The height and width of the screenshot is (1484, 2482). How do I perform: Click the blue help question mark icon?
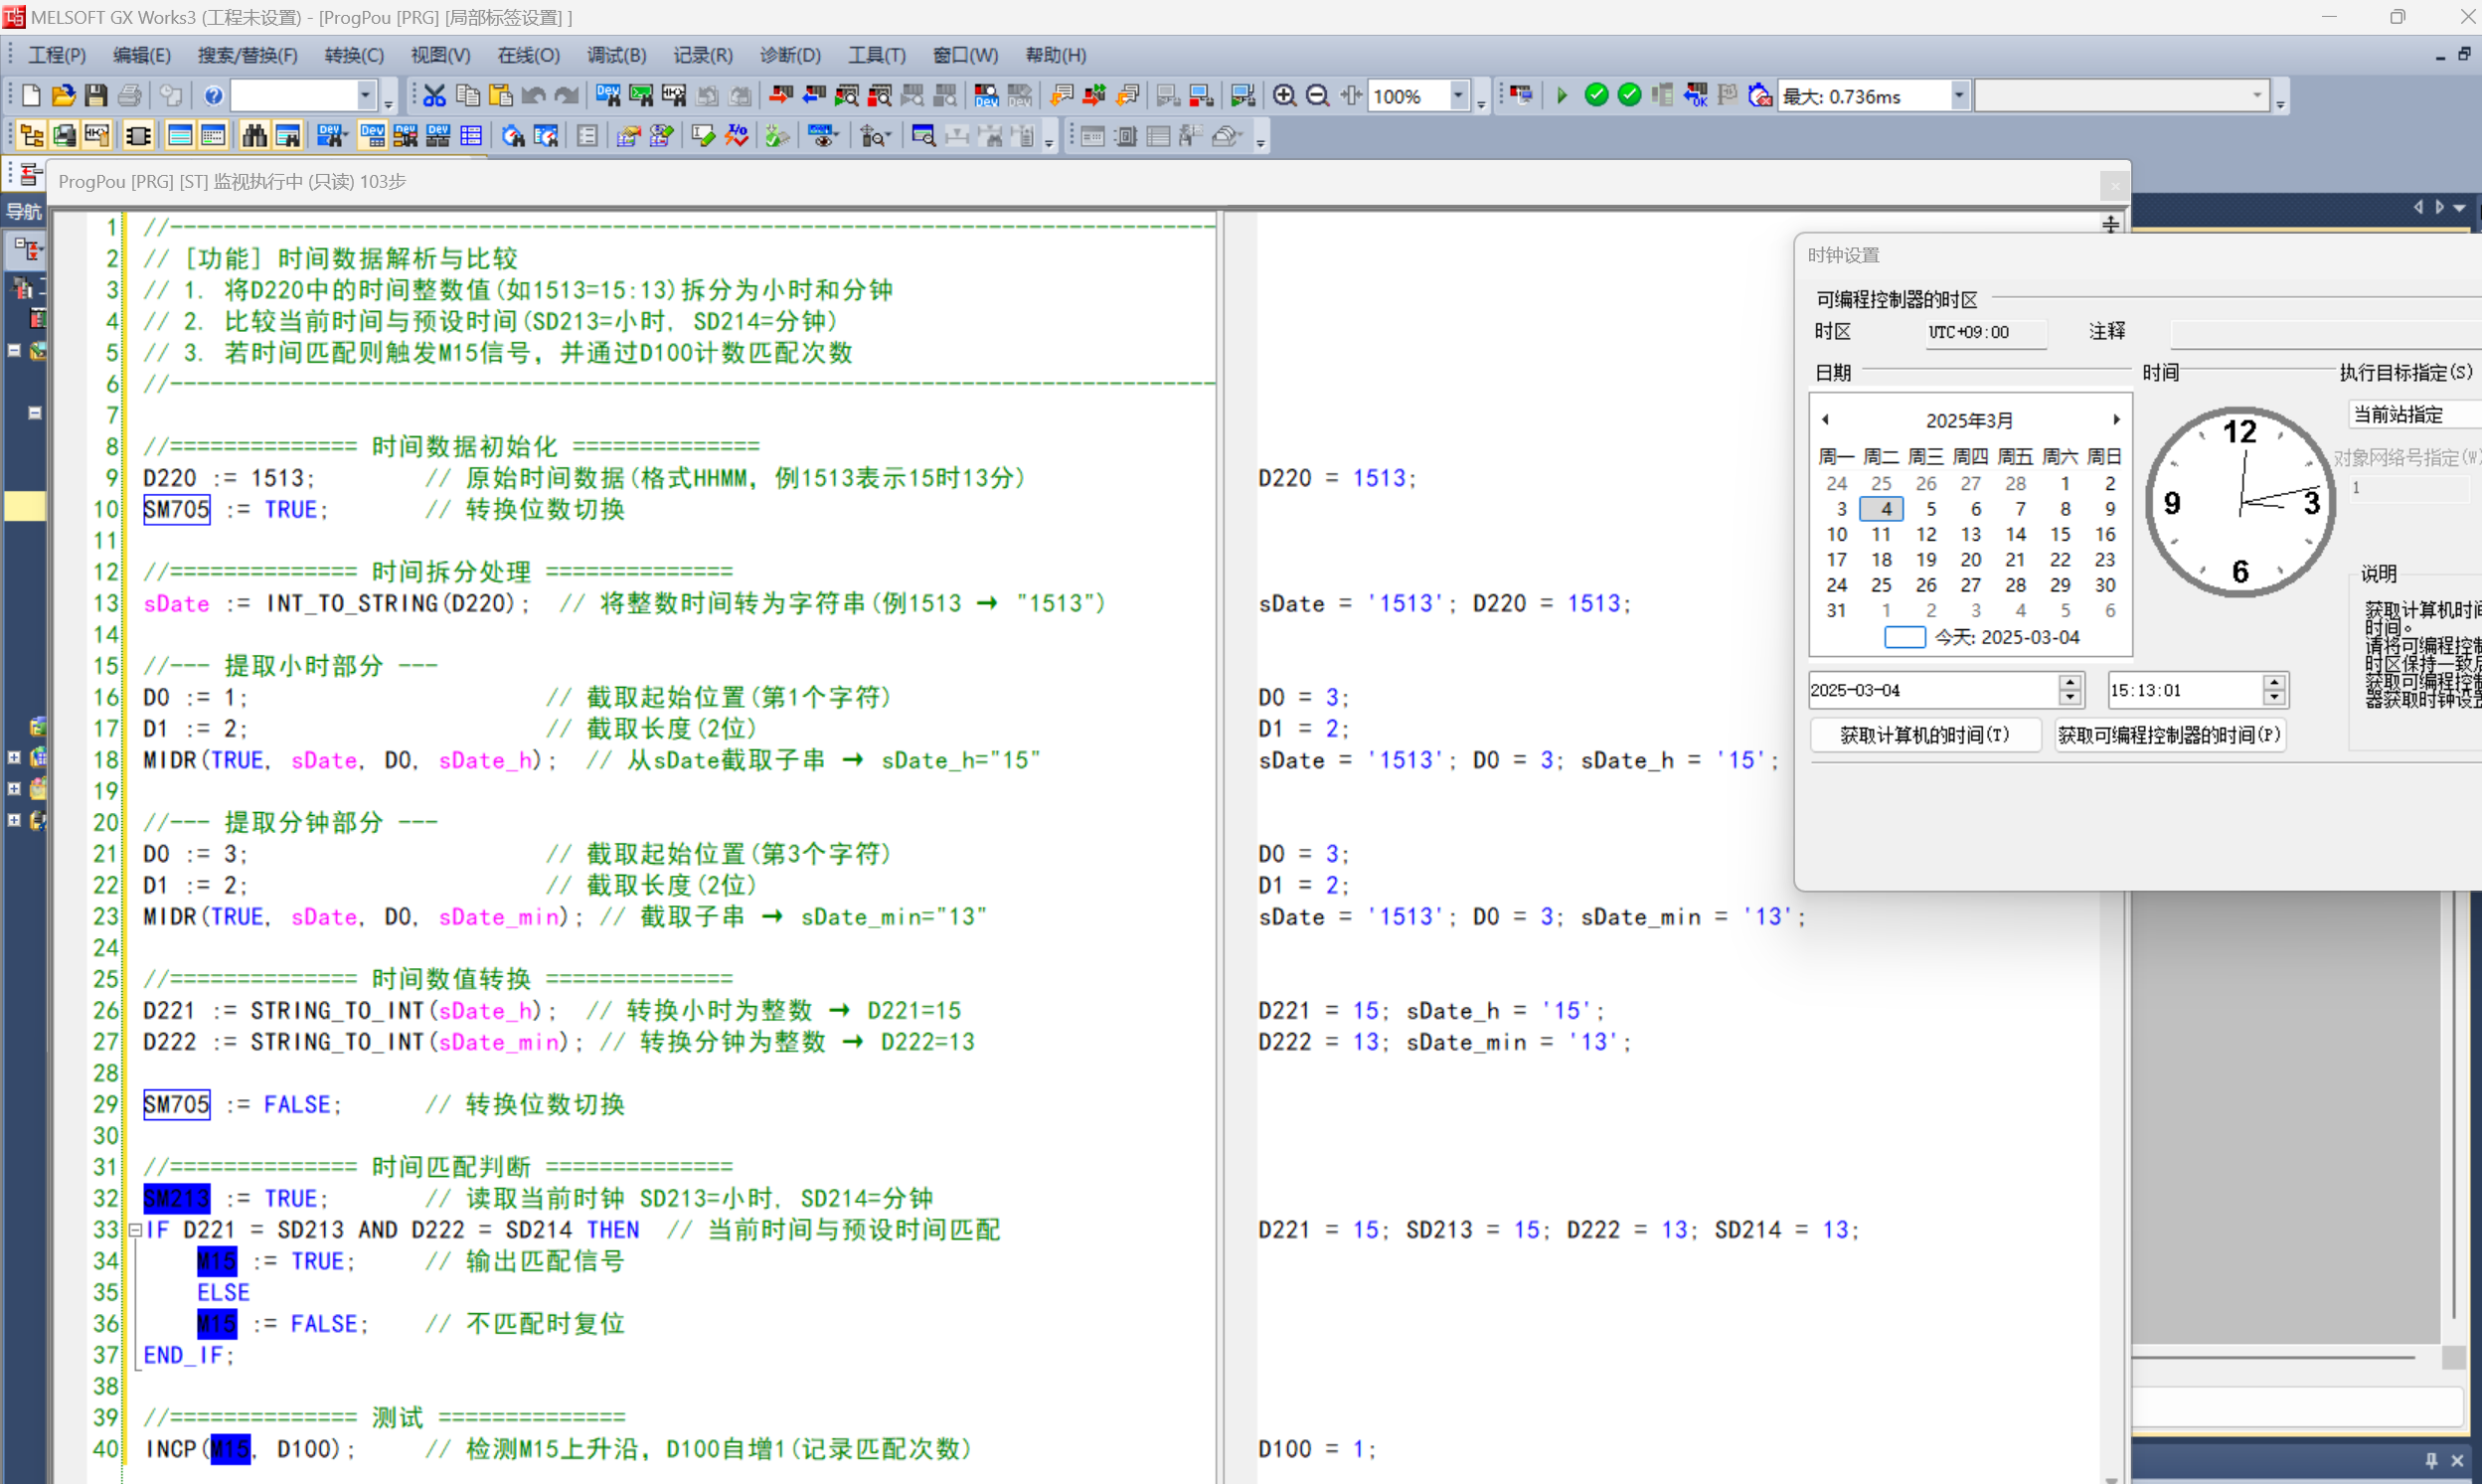click(x=213, y=96)
